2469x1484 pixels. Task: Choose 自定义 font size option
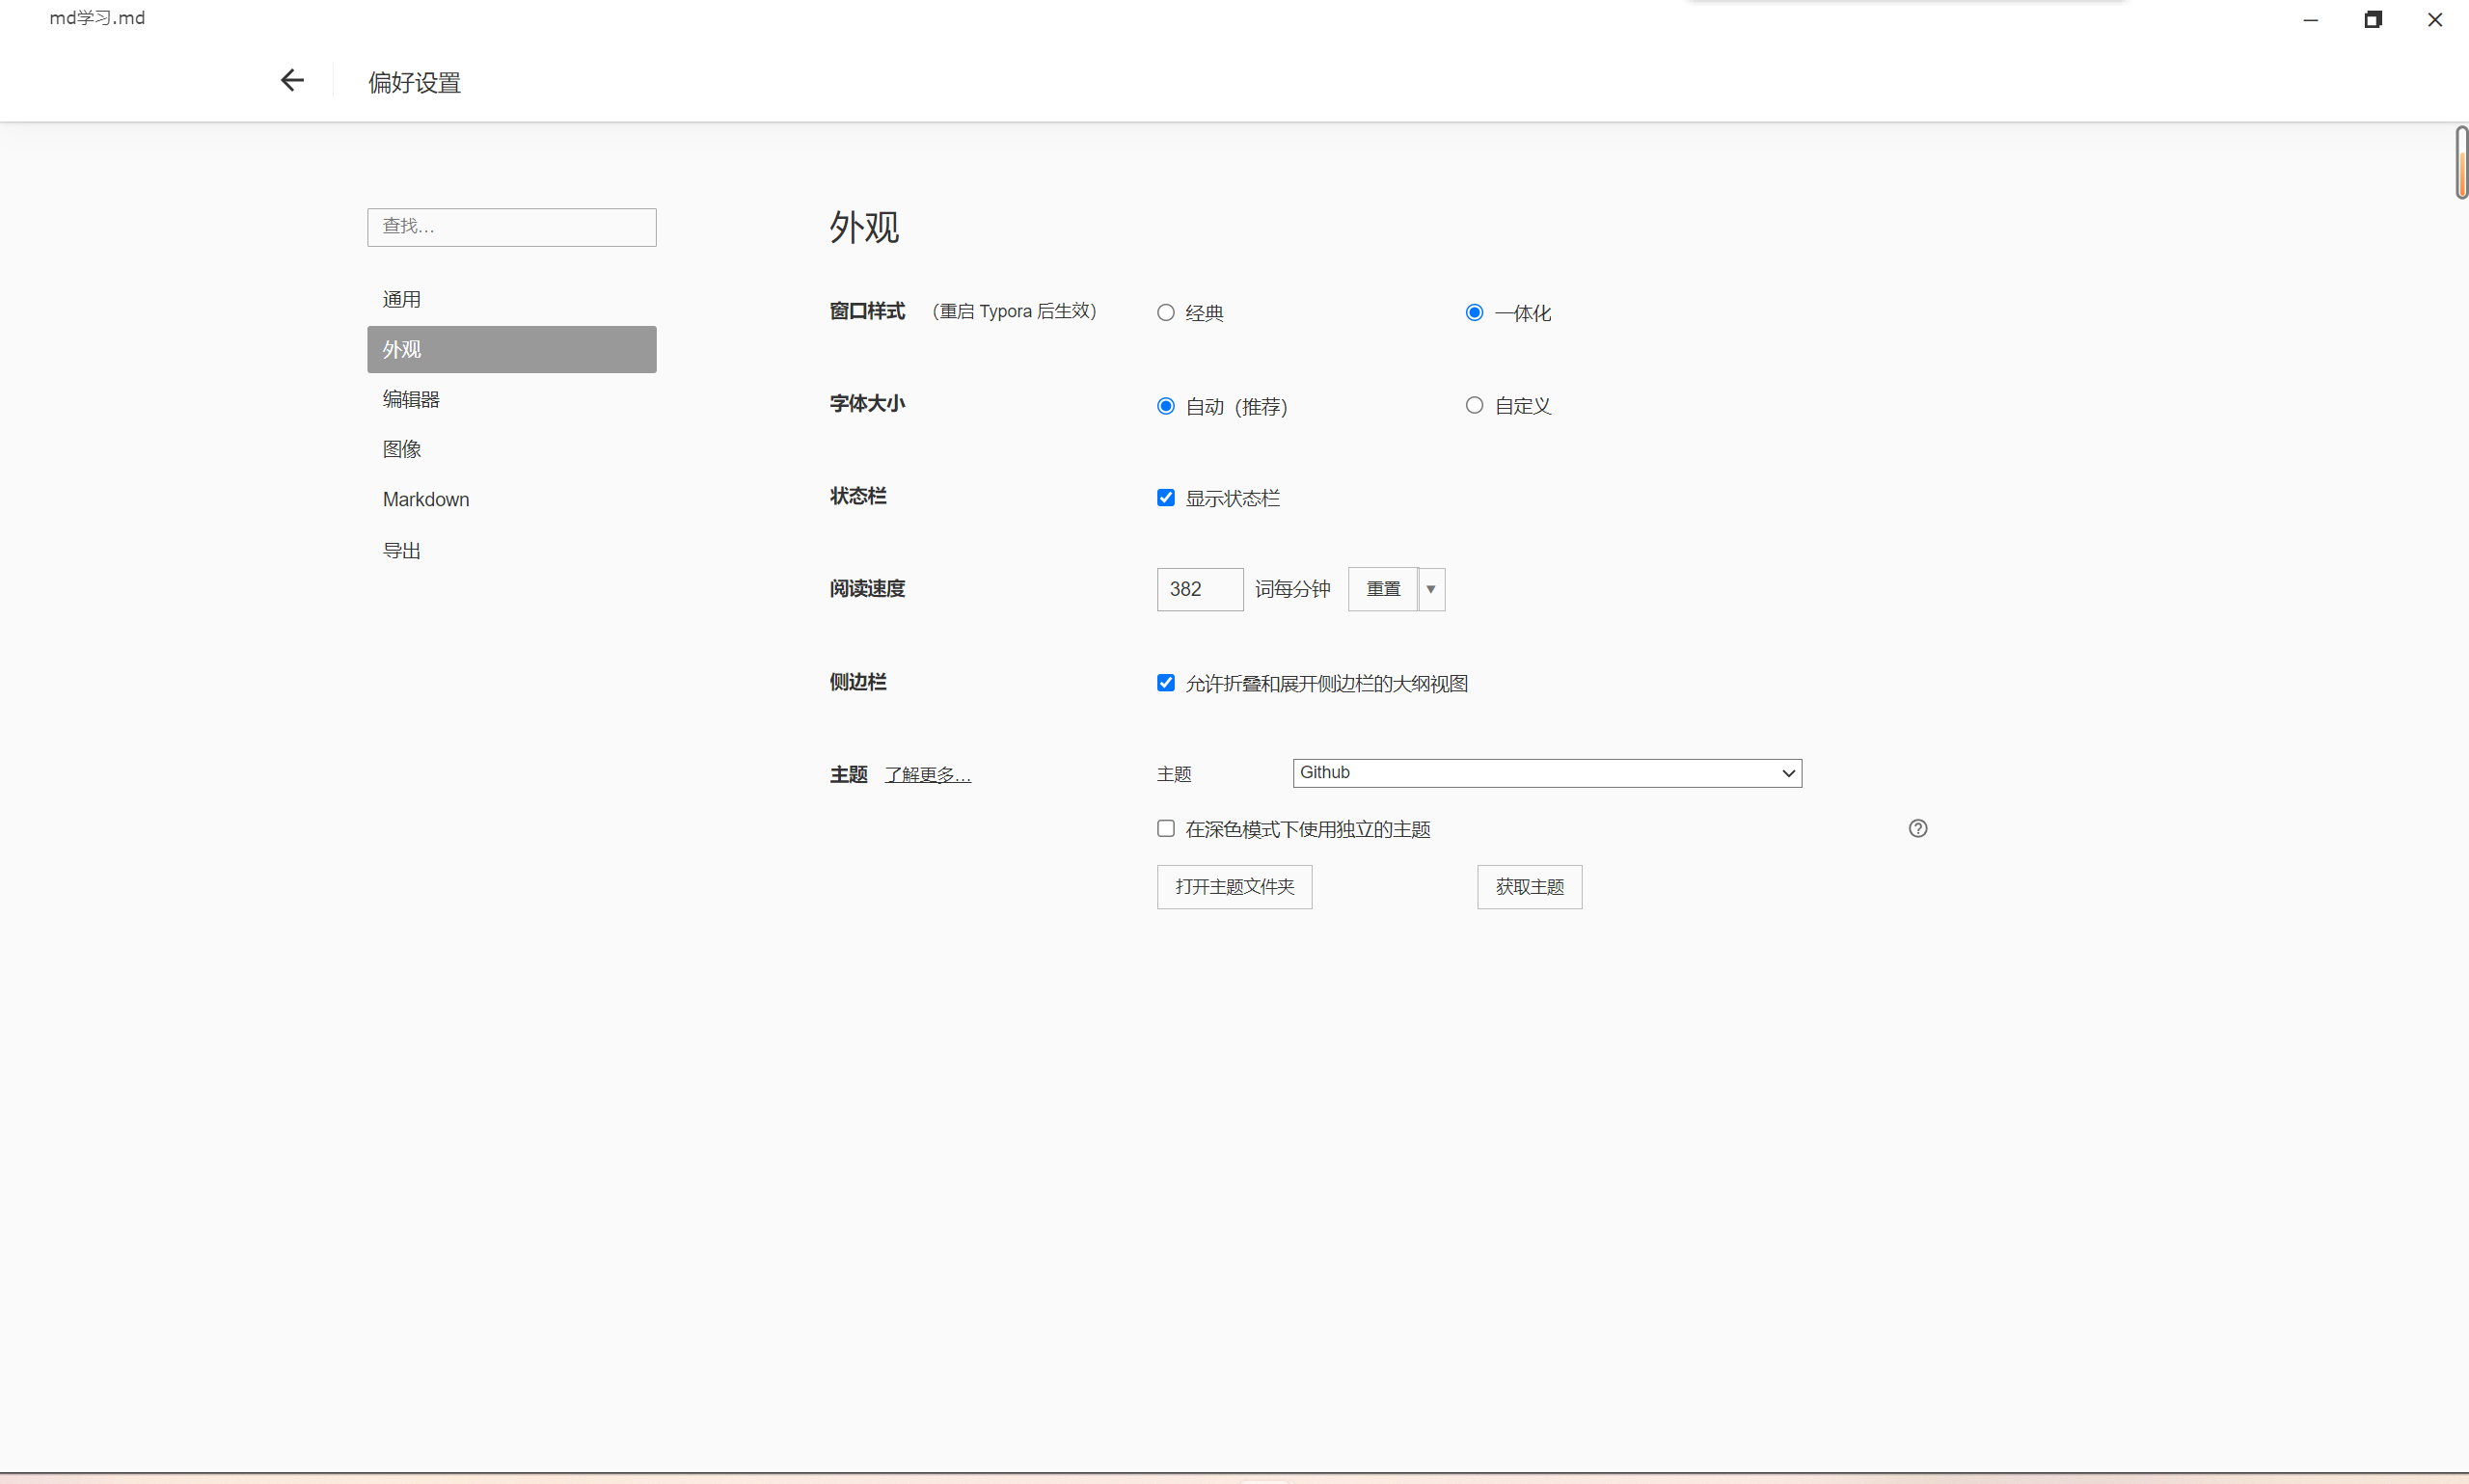click(x=1473, y=405)
